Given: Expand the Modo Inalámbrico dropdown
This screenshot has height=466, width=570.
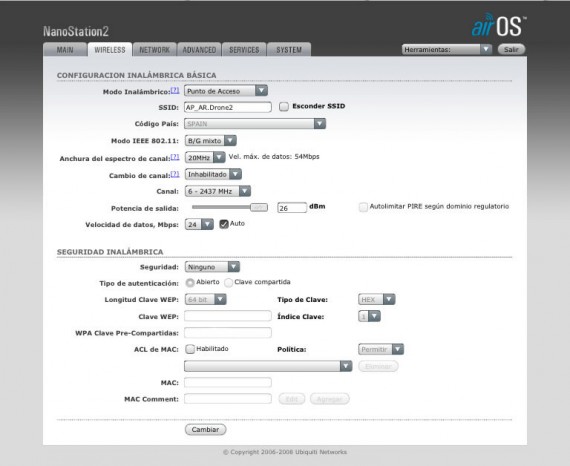Looking at the screenshot, I should (x=226, y=91).
